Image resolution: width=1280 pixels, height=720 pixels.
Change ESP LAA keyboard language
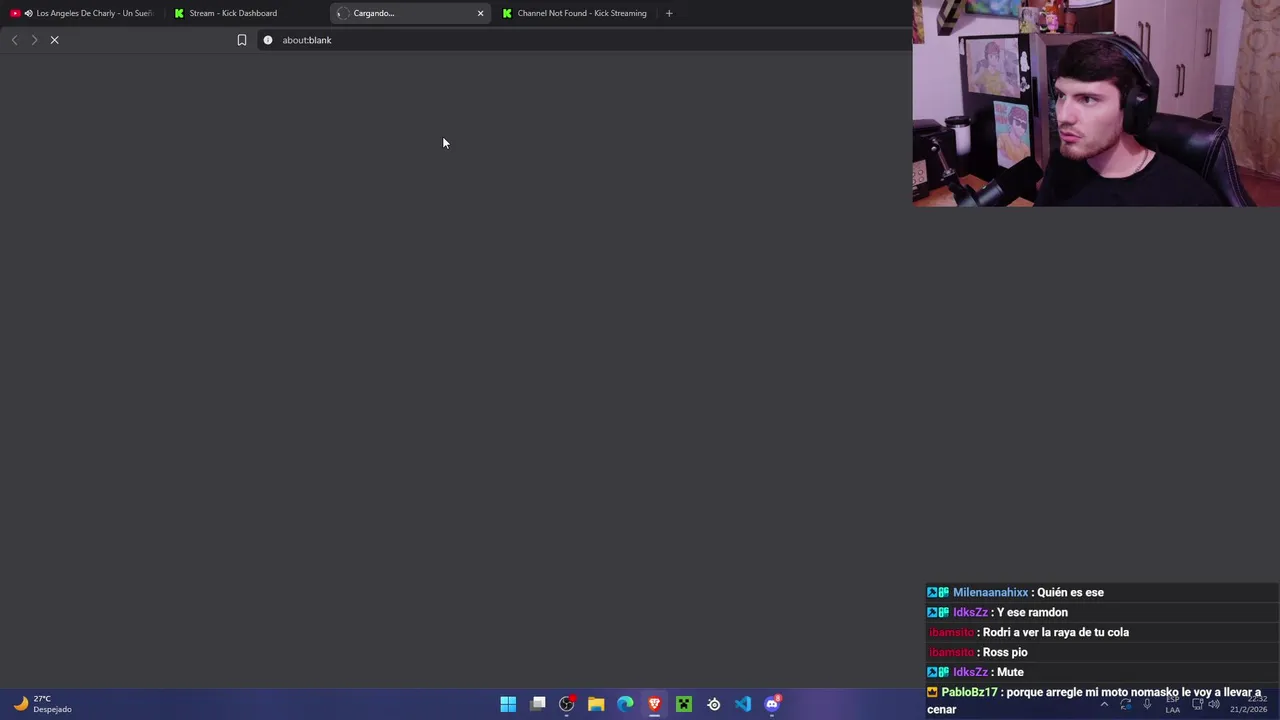(1172, 704)
